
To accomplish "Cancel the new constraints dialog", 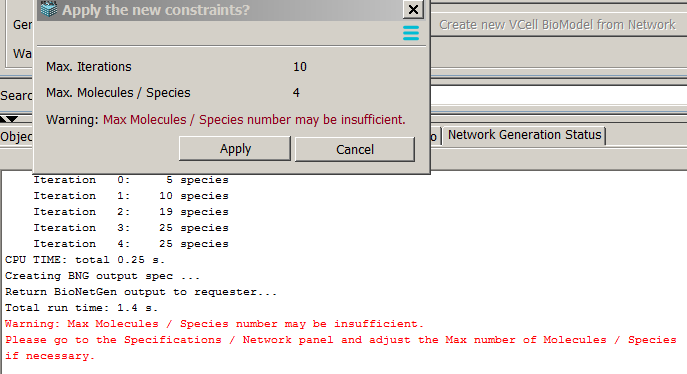I will (355, 149).
